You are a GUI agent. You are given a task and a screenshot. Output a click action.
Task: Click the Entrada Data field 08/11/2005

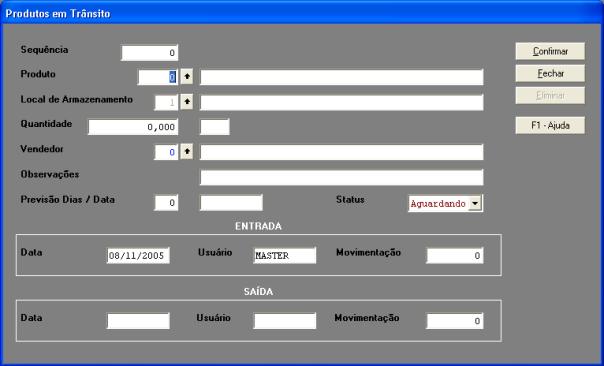point(138,255)
